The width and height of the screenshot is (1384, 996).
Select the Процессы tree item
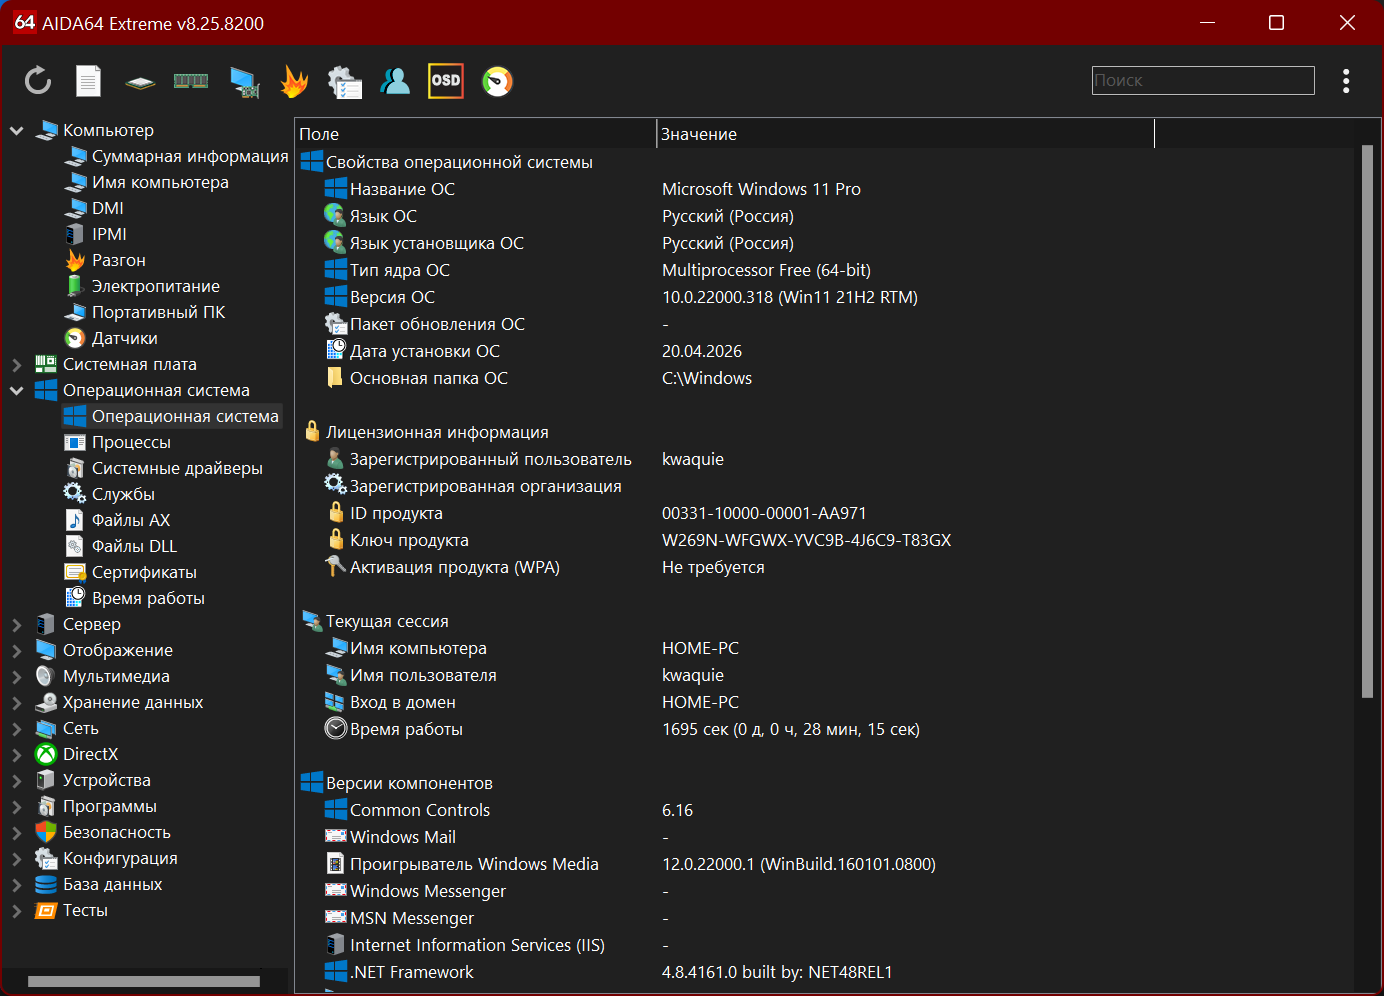(118, 442)
